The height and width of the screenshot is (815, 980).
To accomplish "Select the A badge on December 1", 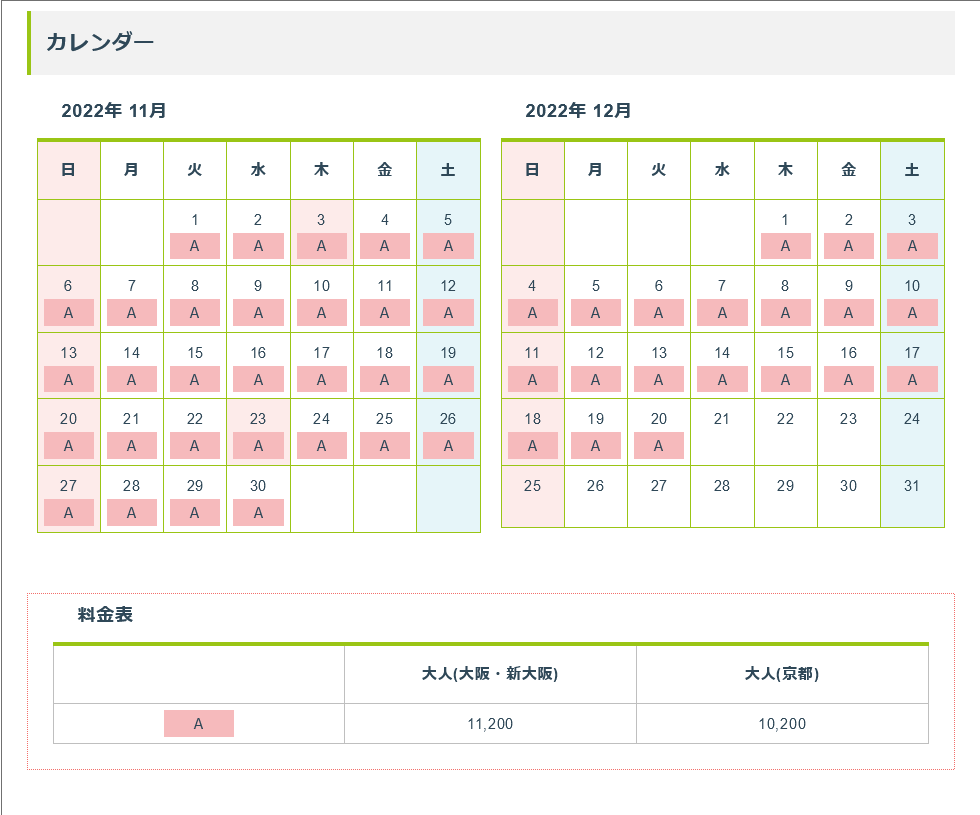I will point(785,246).
